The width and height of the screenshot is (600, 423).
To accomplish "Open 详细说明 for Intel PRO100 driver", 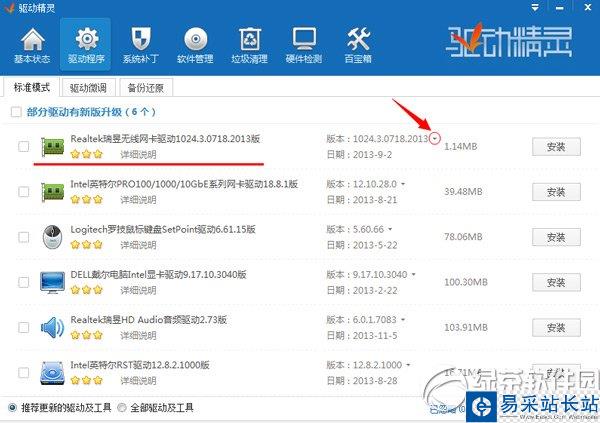I will tap(139, 200).
